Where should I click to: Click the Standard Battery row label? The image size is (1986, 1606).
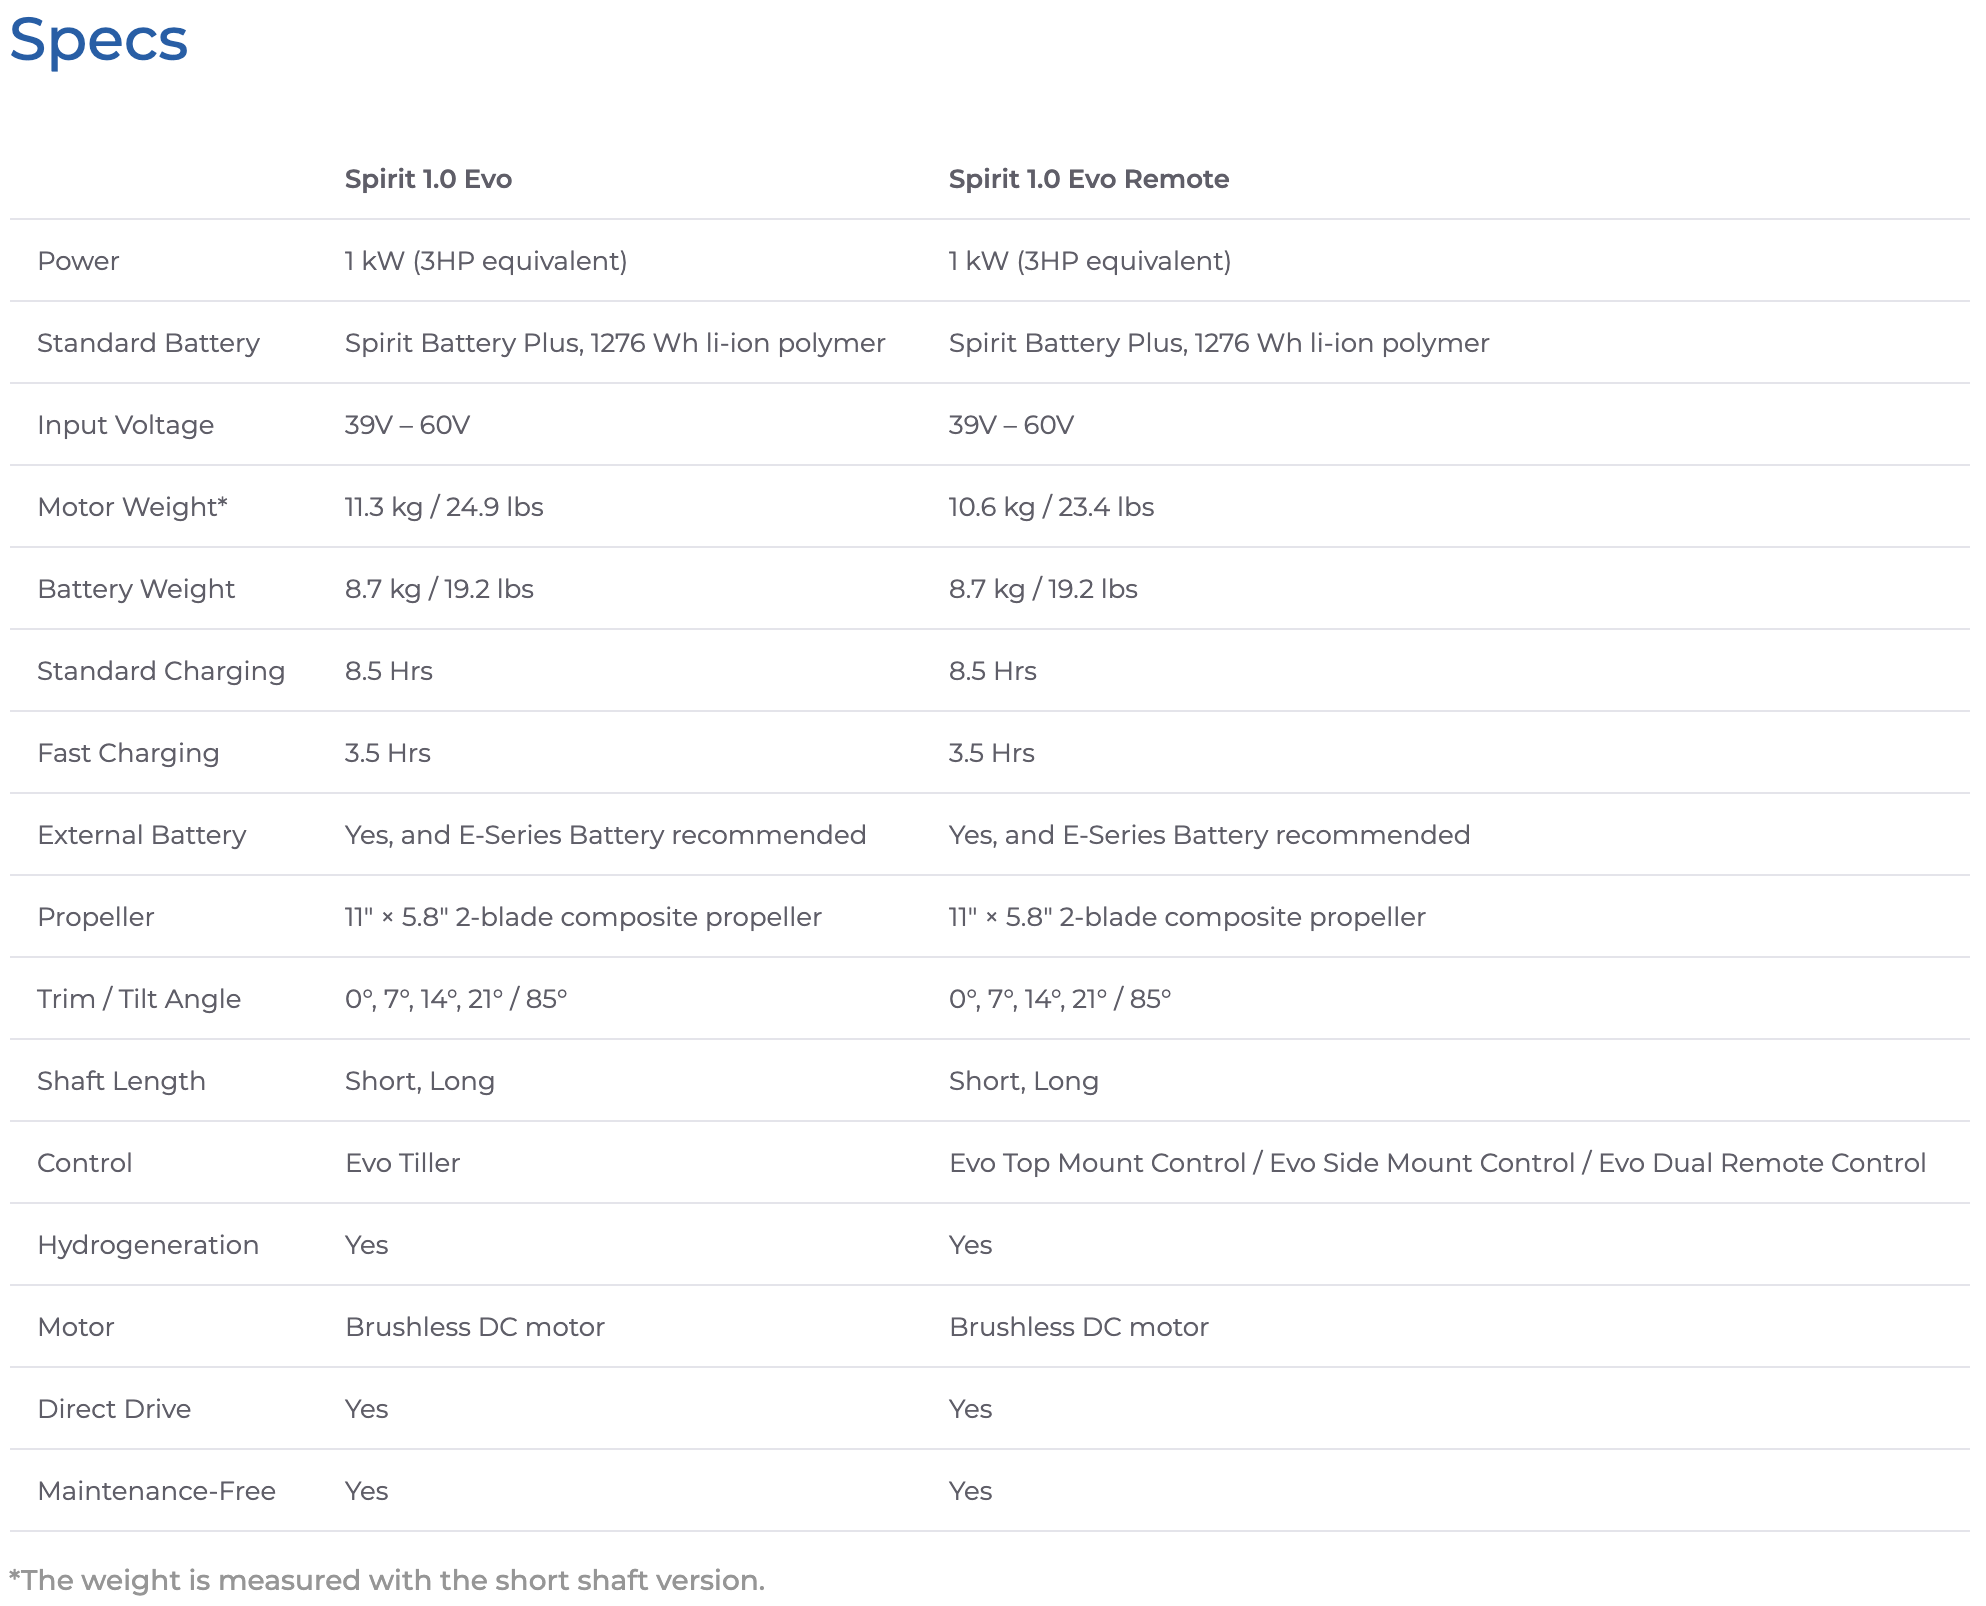148,343
